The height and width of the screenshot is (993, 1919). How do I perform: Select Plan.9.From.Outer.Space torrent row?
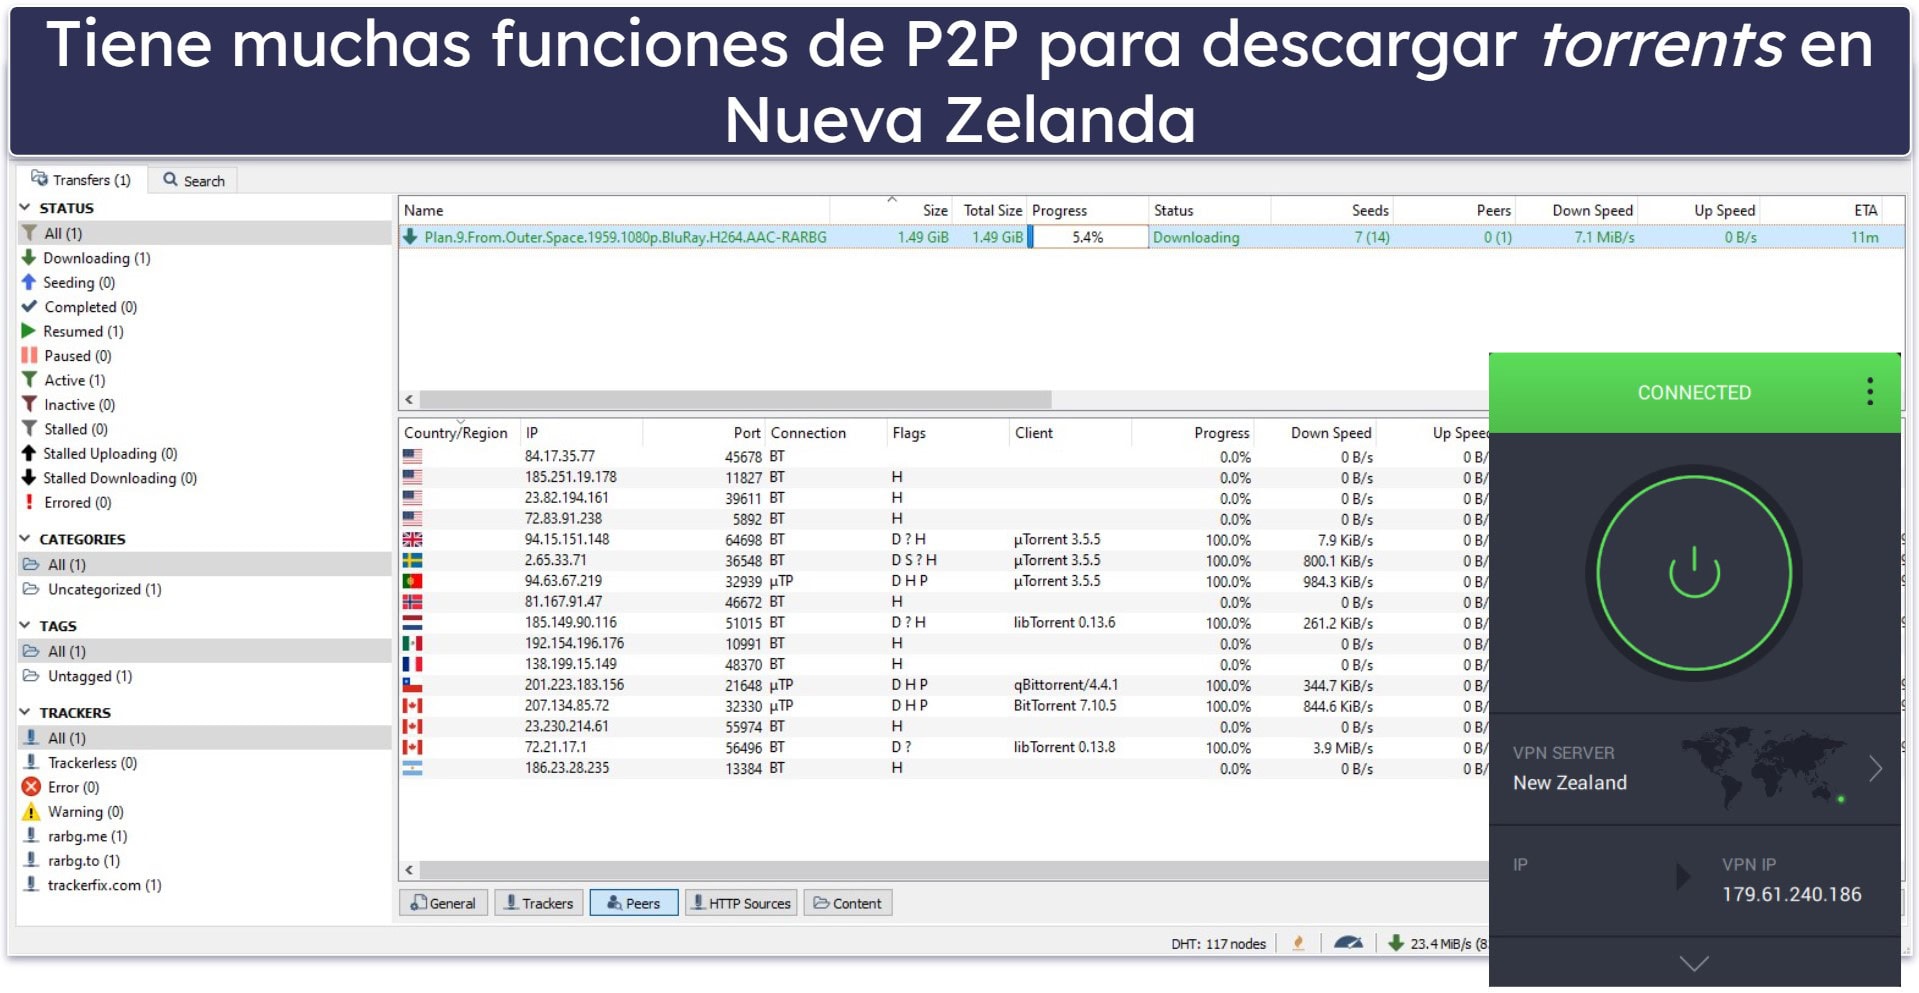tap(1150, 237)
